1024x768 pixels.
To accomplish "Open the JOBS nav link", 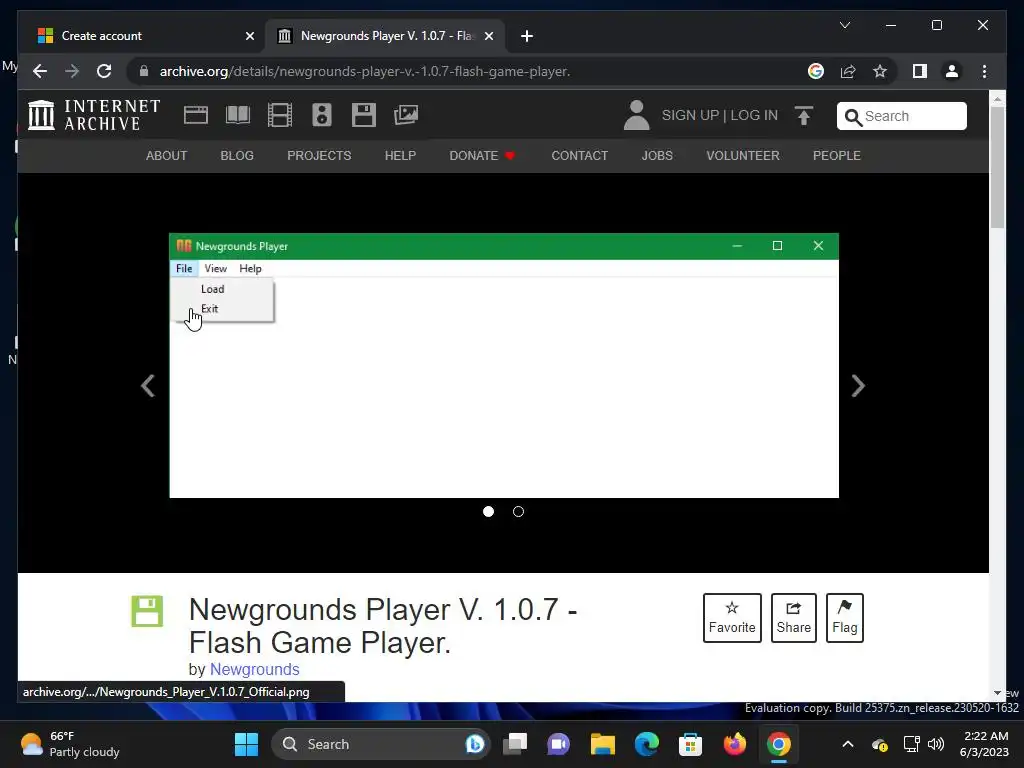I will click(x=657, y=155).
